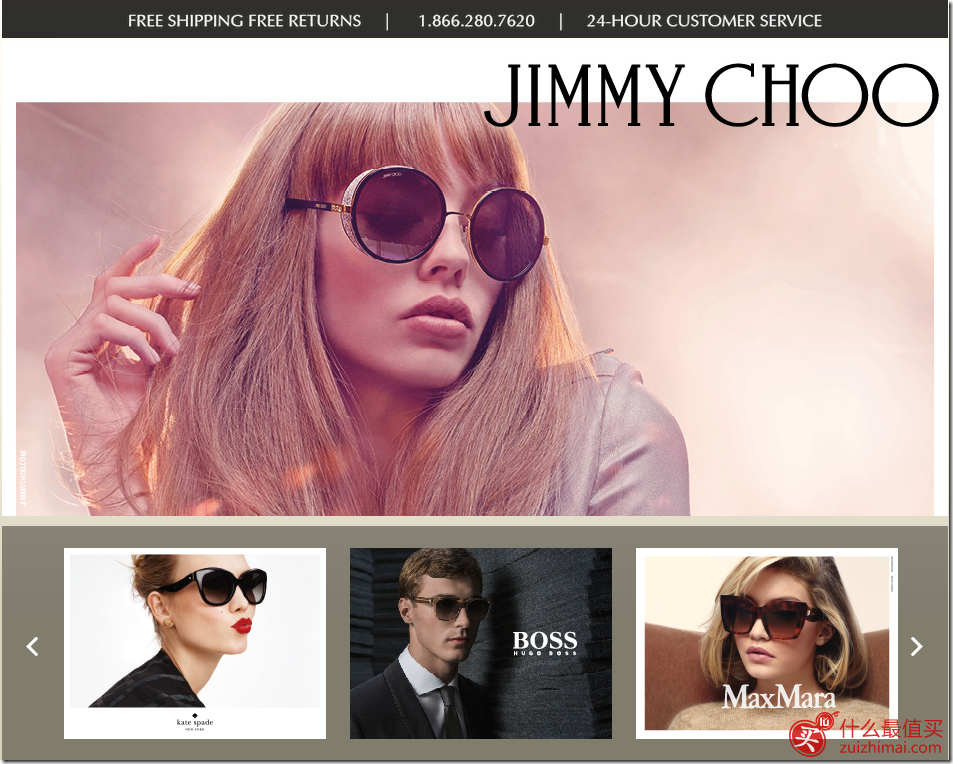The width and height of the screenshot is (953, 764).
Task: Click the MaxMara logo text
Action: [779, 697]
